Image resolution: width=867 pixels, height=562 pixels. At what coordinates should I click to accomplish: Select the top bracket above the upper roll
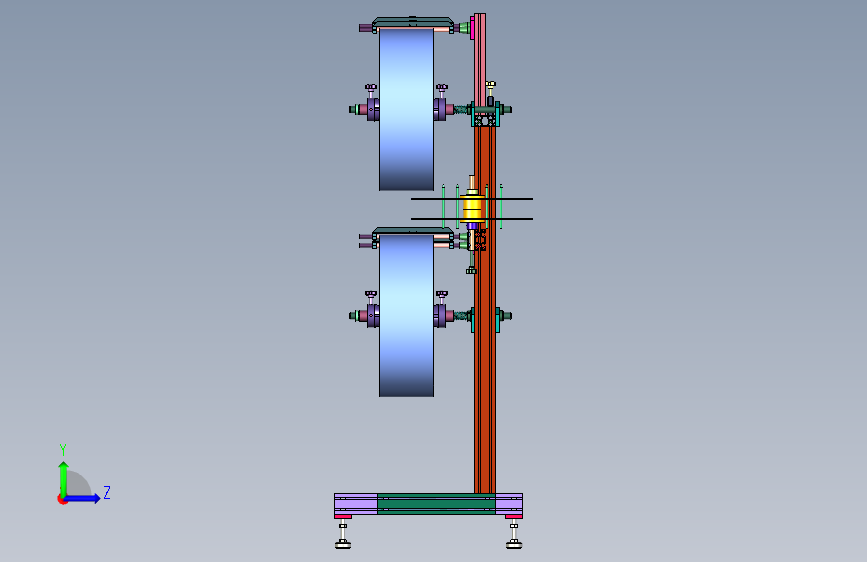click(413, 24)
